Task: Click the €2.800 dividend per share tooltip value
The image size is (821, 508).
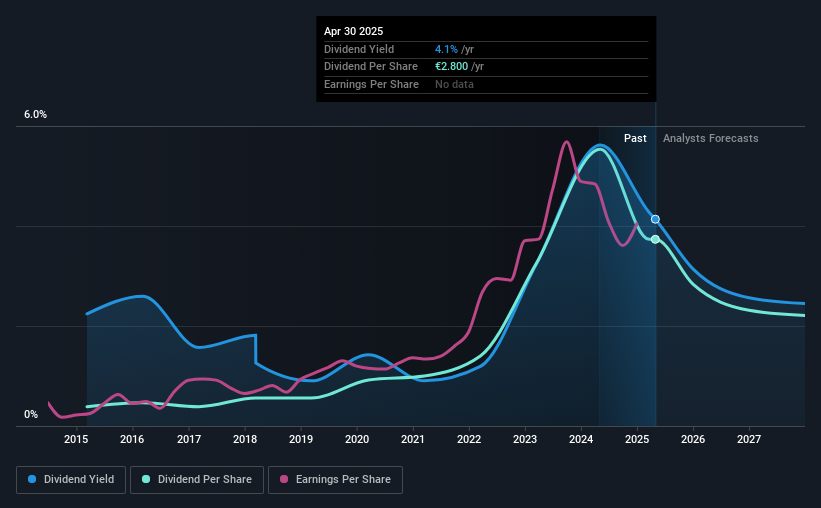Action: (x=451, y=67)
